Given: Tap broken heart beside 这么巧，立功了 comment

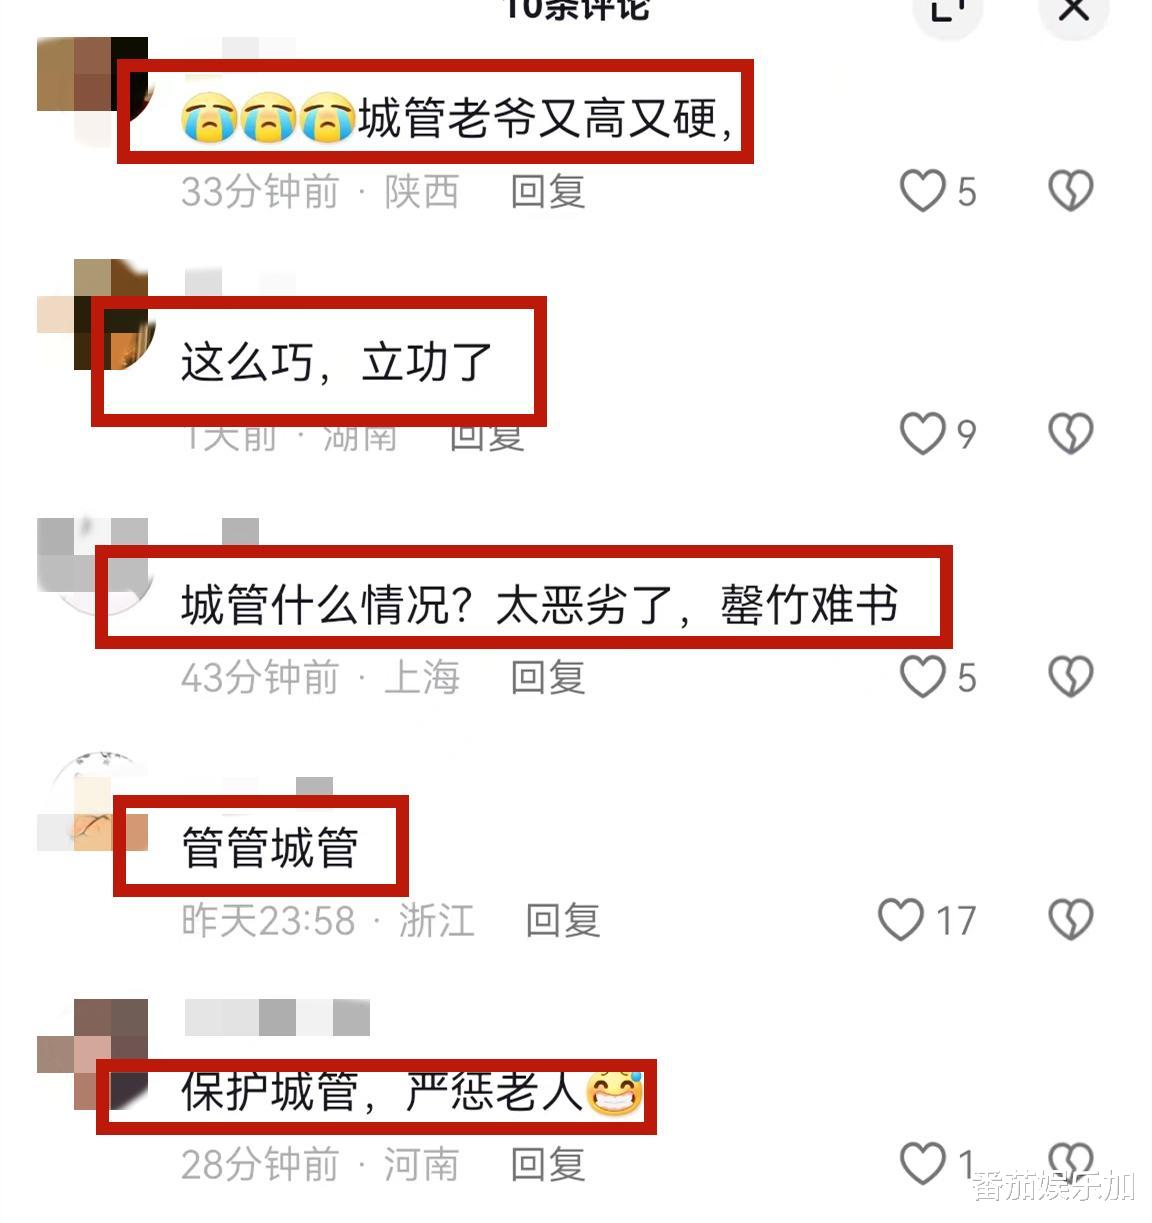Looking at the screenshot, I should coord(1070,433).
